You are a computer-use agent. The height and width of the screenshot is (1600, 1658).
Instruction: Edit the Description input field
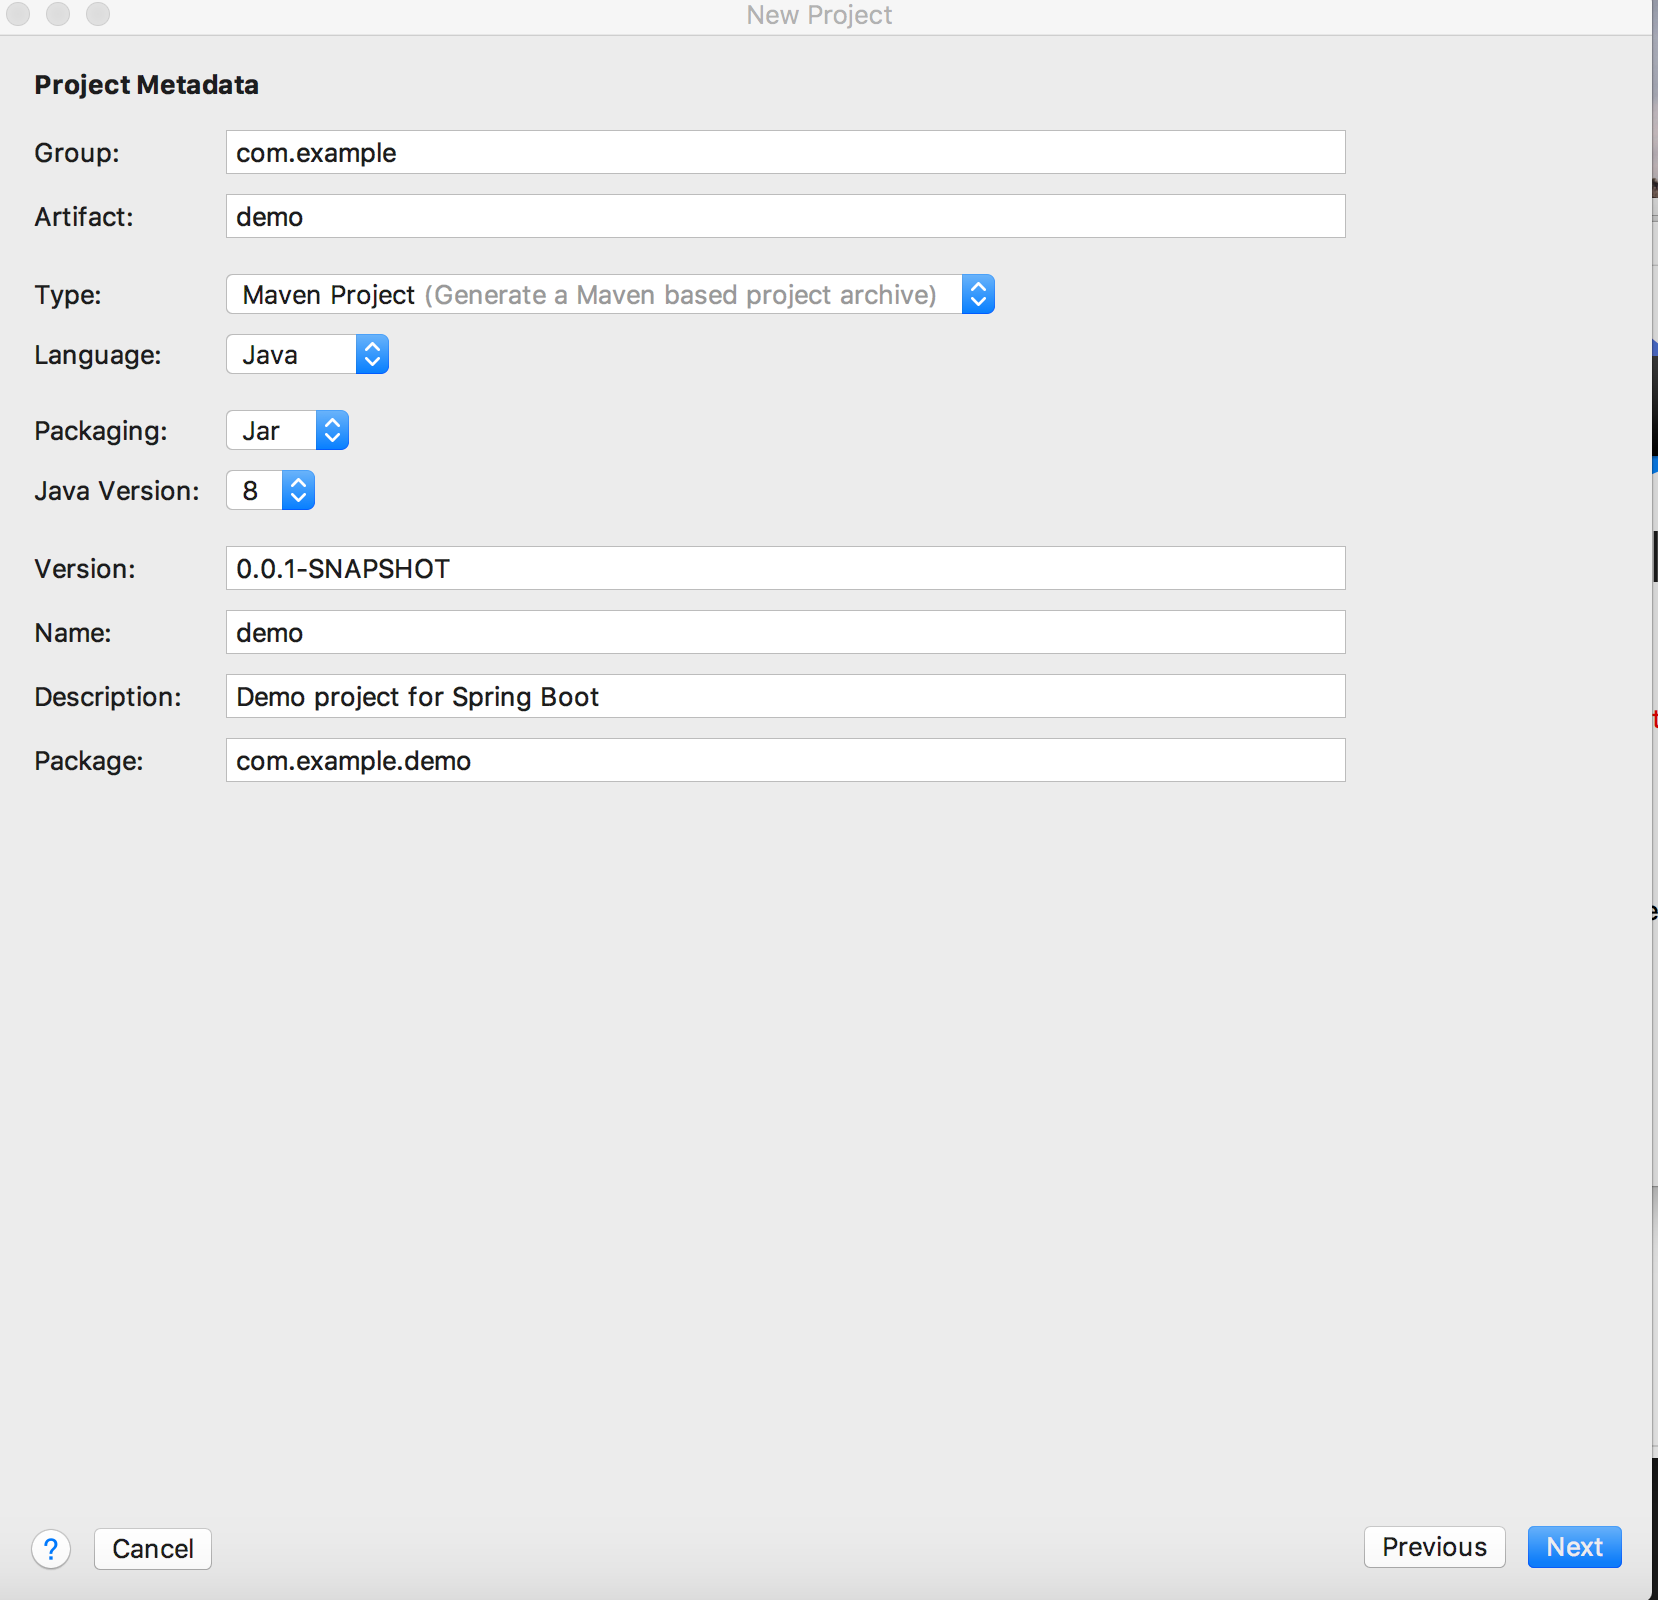pos(785,696)
